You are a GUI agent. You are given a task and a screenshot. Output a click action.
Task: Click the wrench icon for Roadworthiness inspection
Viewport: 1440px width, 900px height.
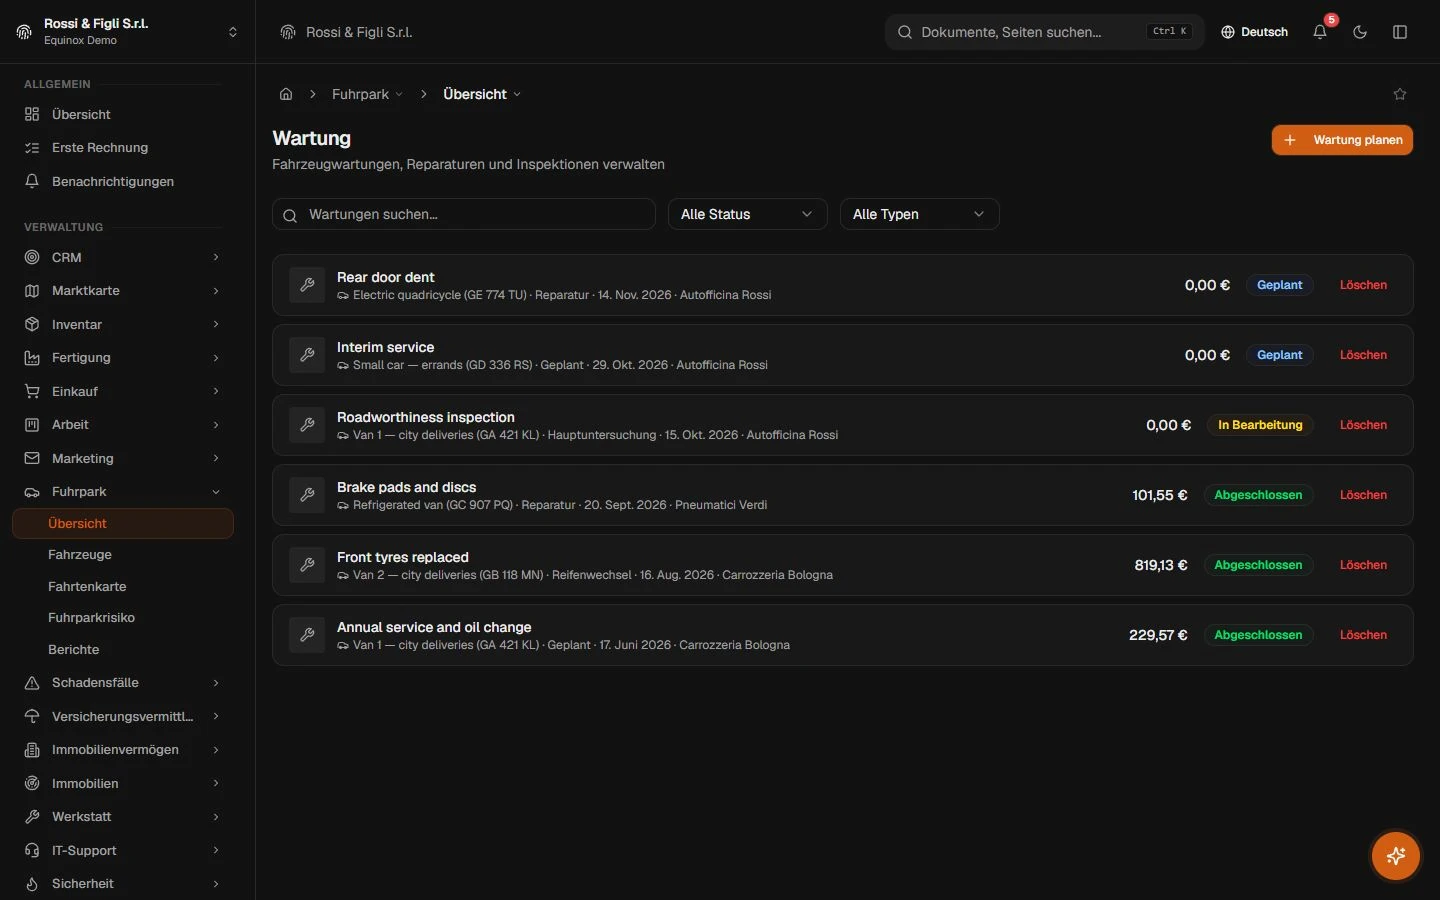(307, 425)
